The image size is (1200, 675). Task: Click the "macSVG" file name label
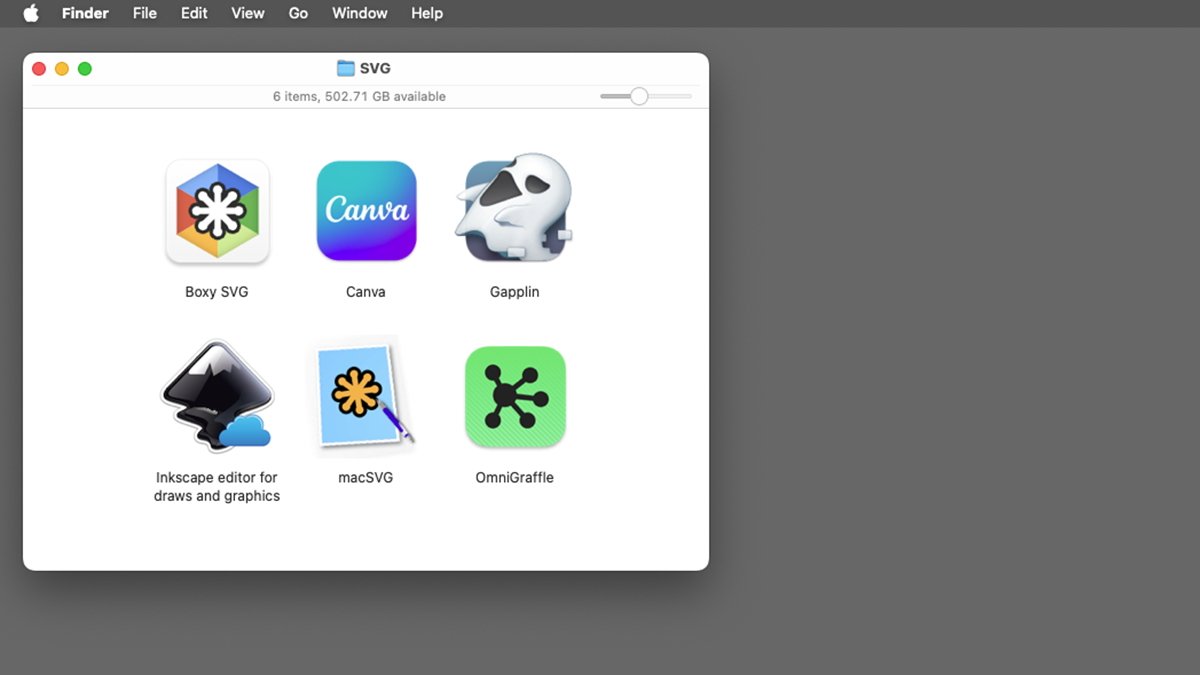(x=366, y=477)
